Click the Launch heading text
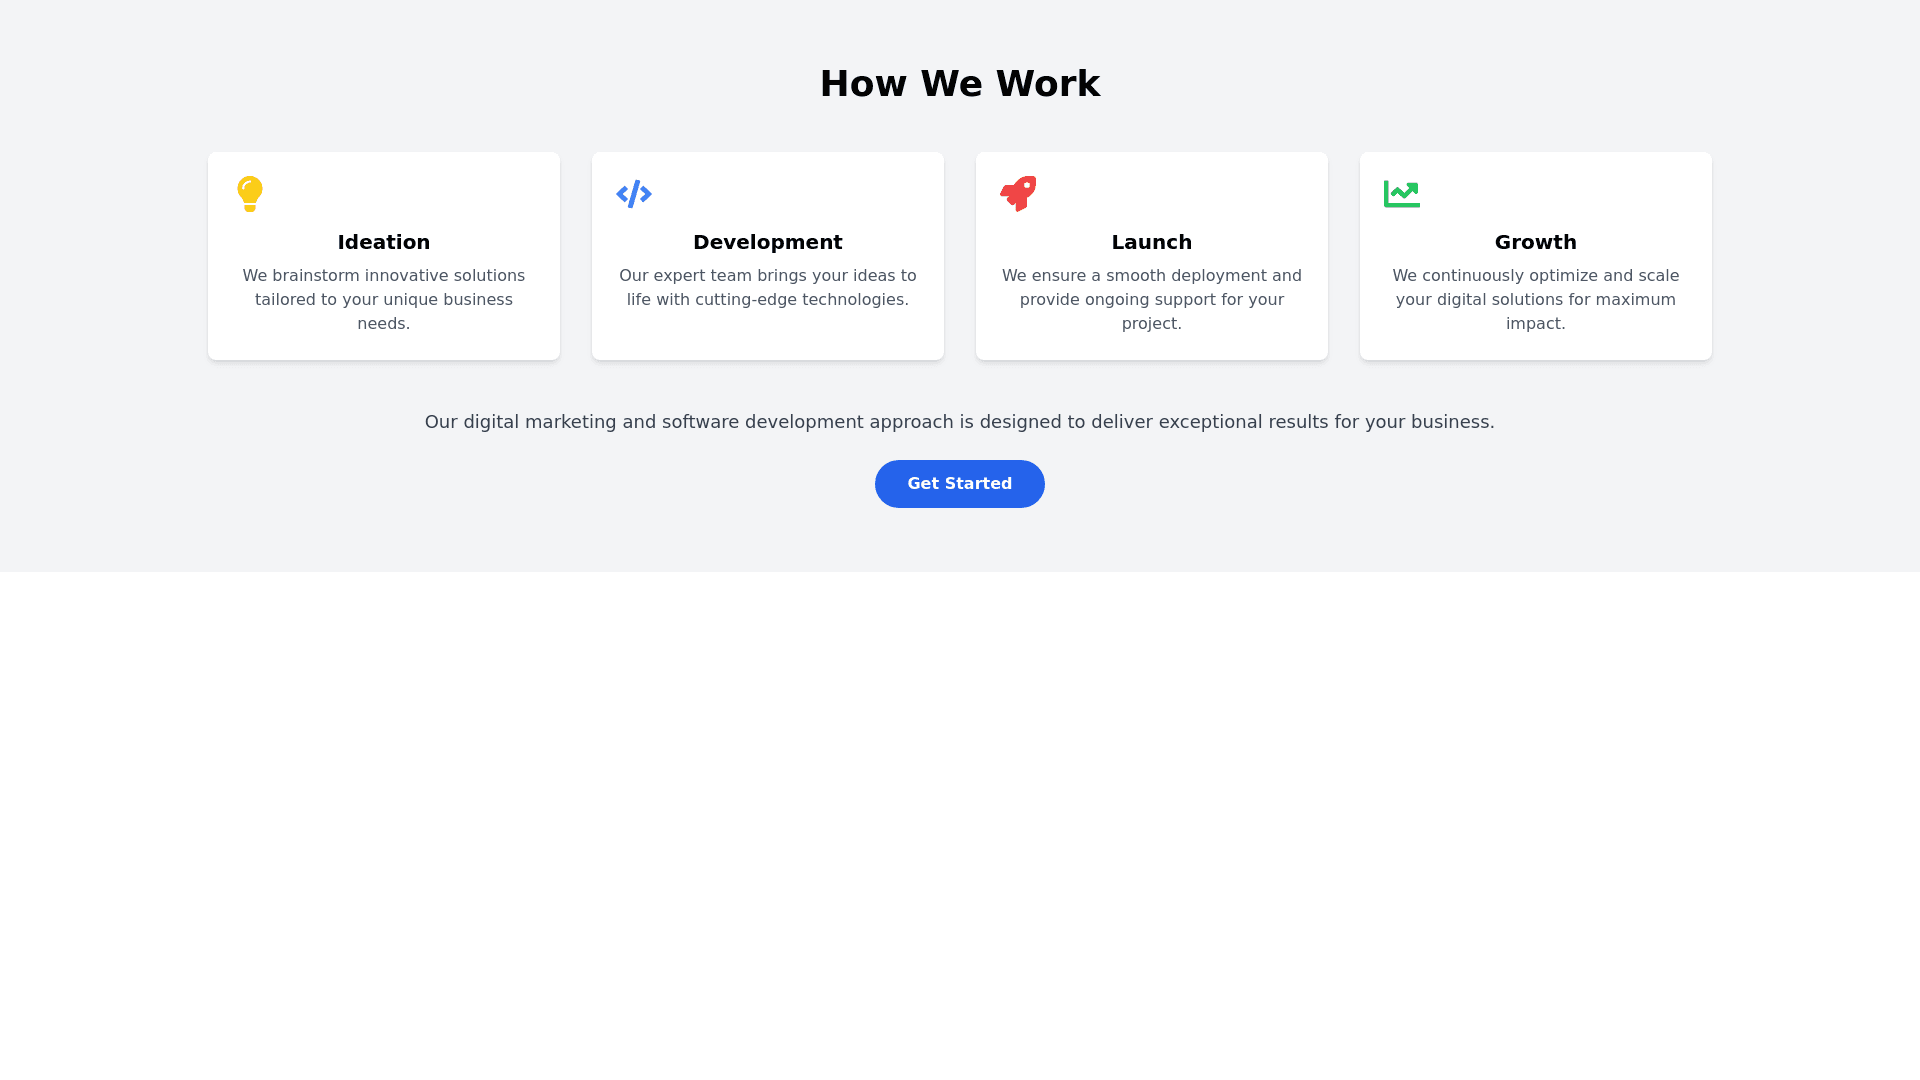Viewport: 1920px width, 1080px height. [x=1151, y=242]
